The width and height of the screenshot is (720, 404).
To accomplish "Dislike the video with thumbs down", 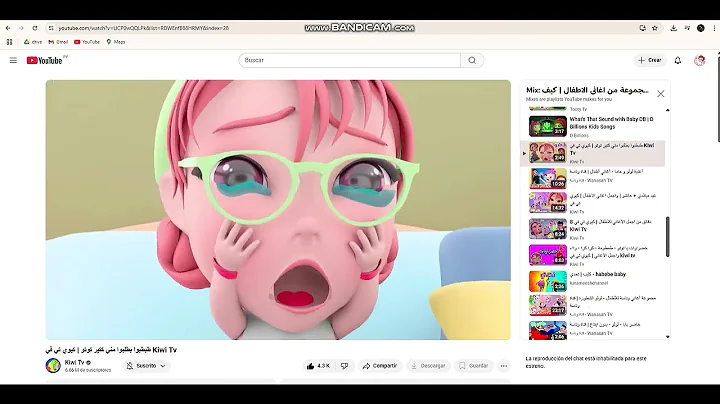I will [344, 366].
